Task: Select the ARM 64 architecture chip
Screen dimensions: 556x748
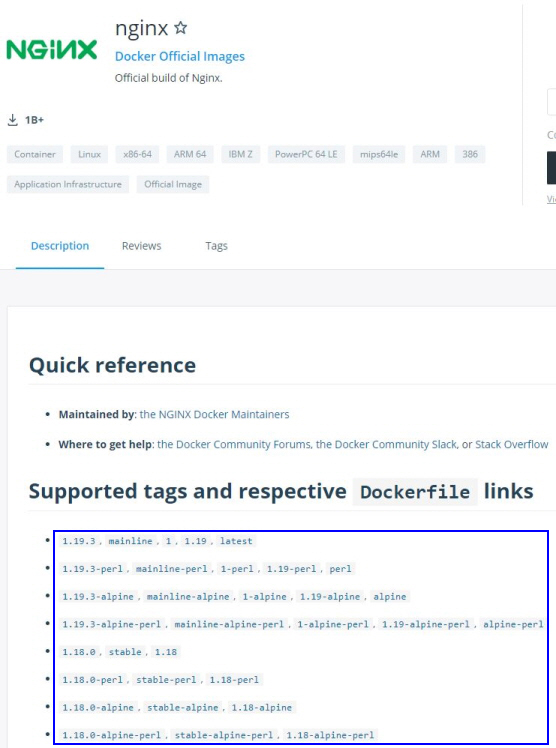Action: 190,154
